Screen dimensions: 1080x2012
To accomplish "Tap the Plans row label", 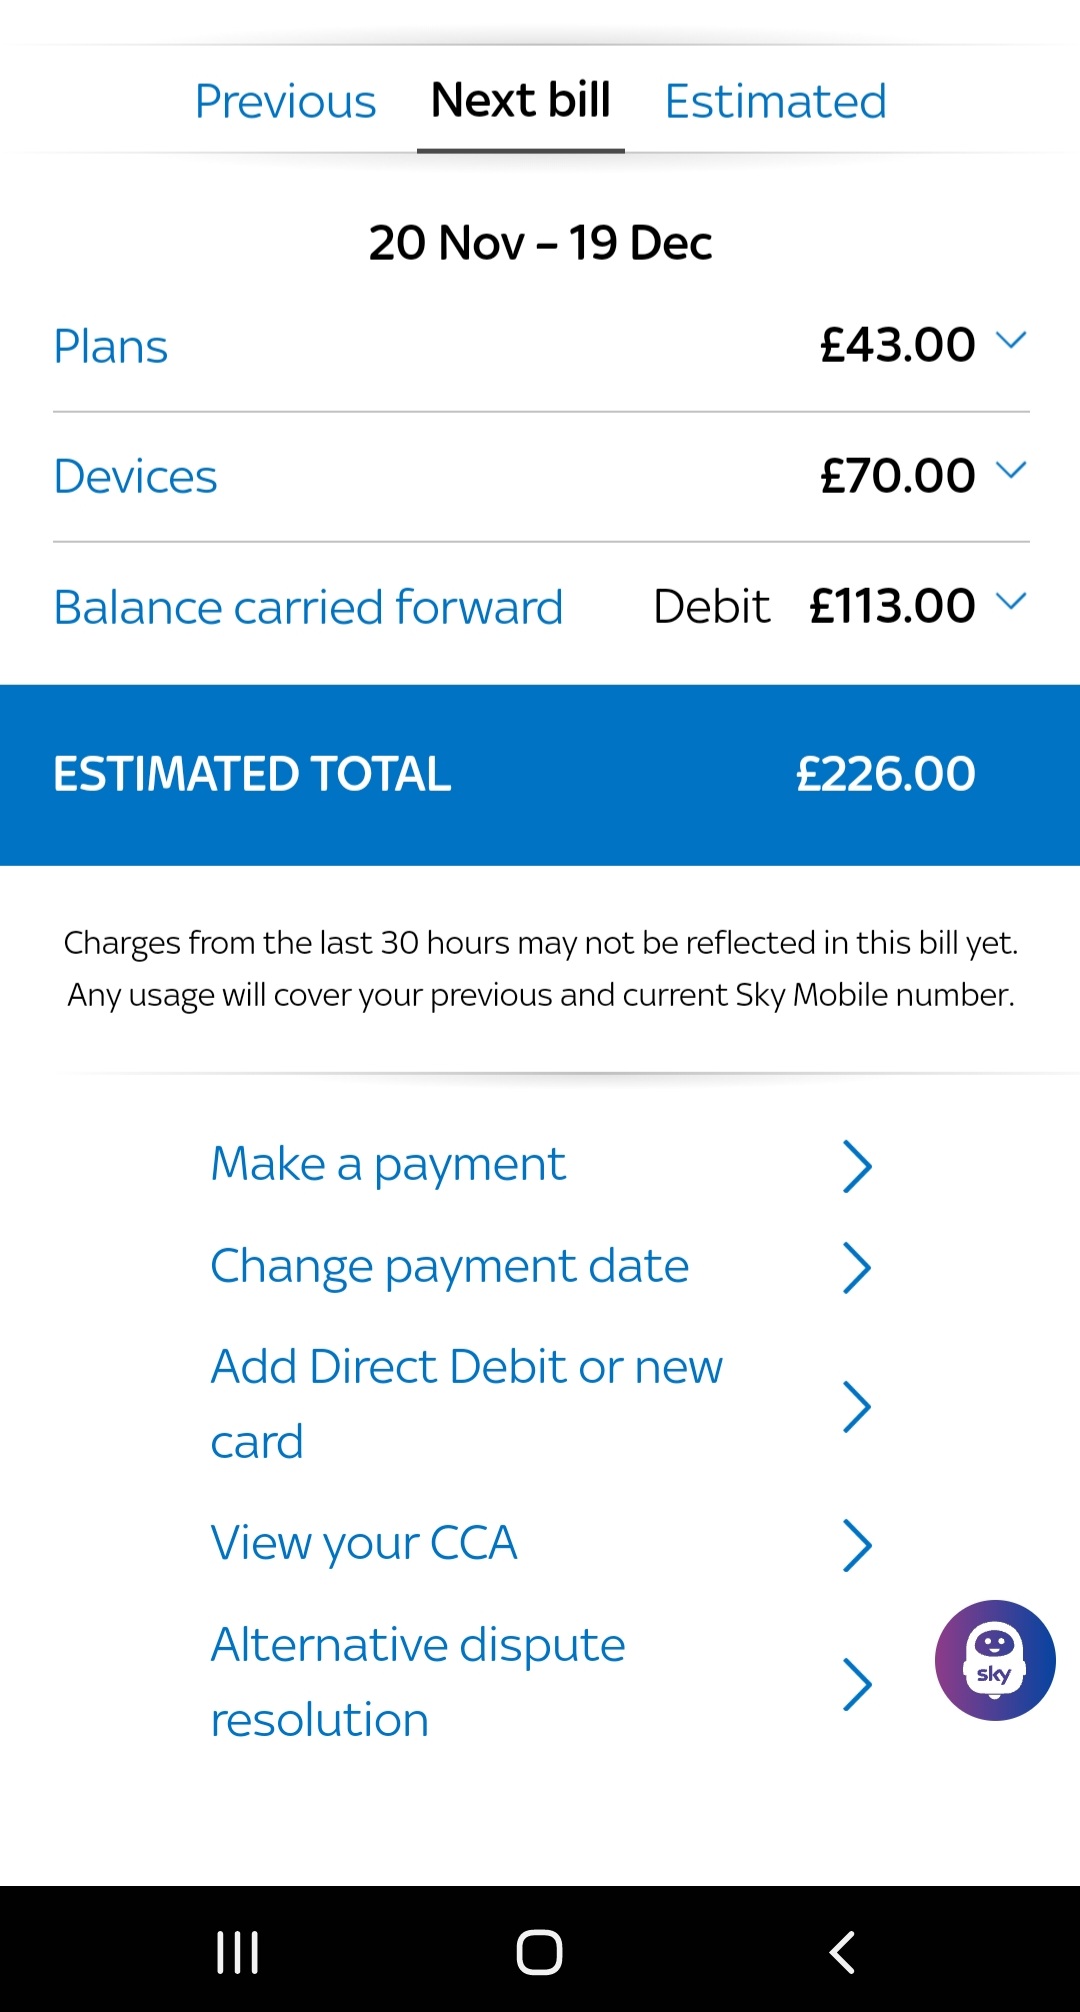I will click(110, 347).
